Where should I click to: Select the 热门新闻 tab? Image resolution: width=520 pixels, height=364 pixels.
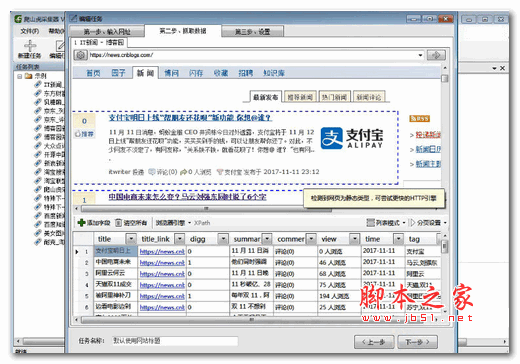point(334,97)
